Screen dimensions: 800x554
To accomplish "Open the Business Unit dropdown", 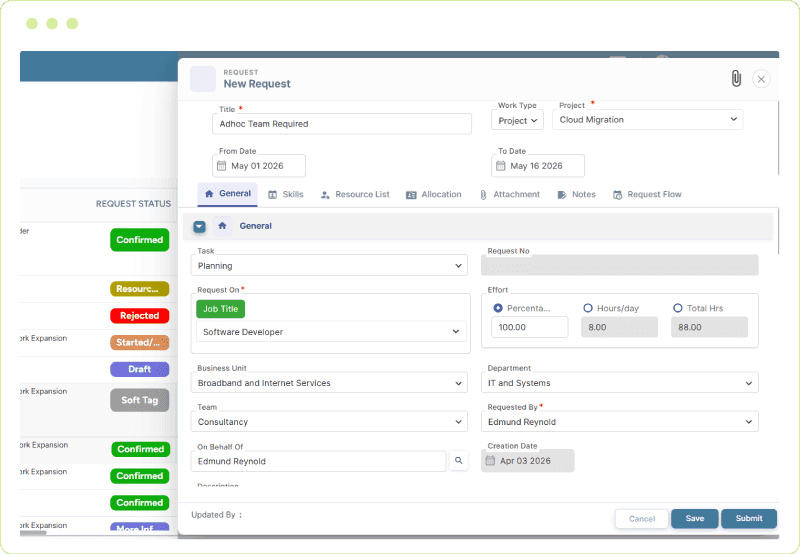I will click(x=329, y=383).
